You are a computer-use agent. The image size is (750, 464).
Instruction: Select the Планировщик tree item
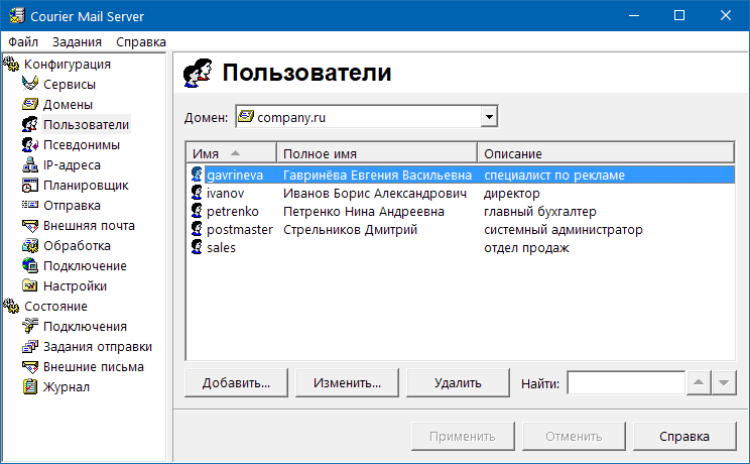(x=86, y=185)
